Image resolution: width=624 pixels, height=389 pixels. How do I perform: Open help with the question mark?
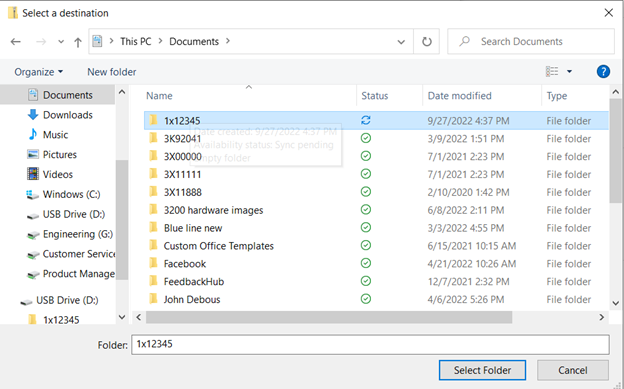(603, 72)
